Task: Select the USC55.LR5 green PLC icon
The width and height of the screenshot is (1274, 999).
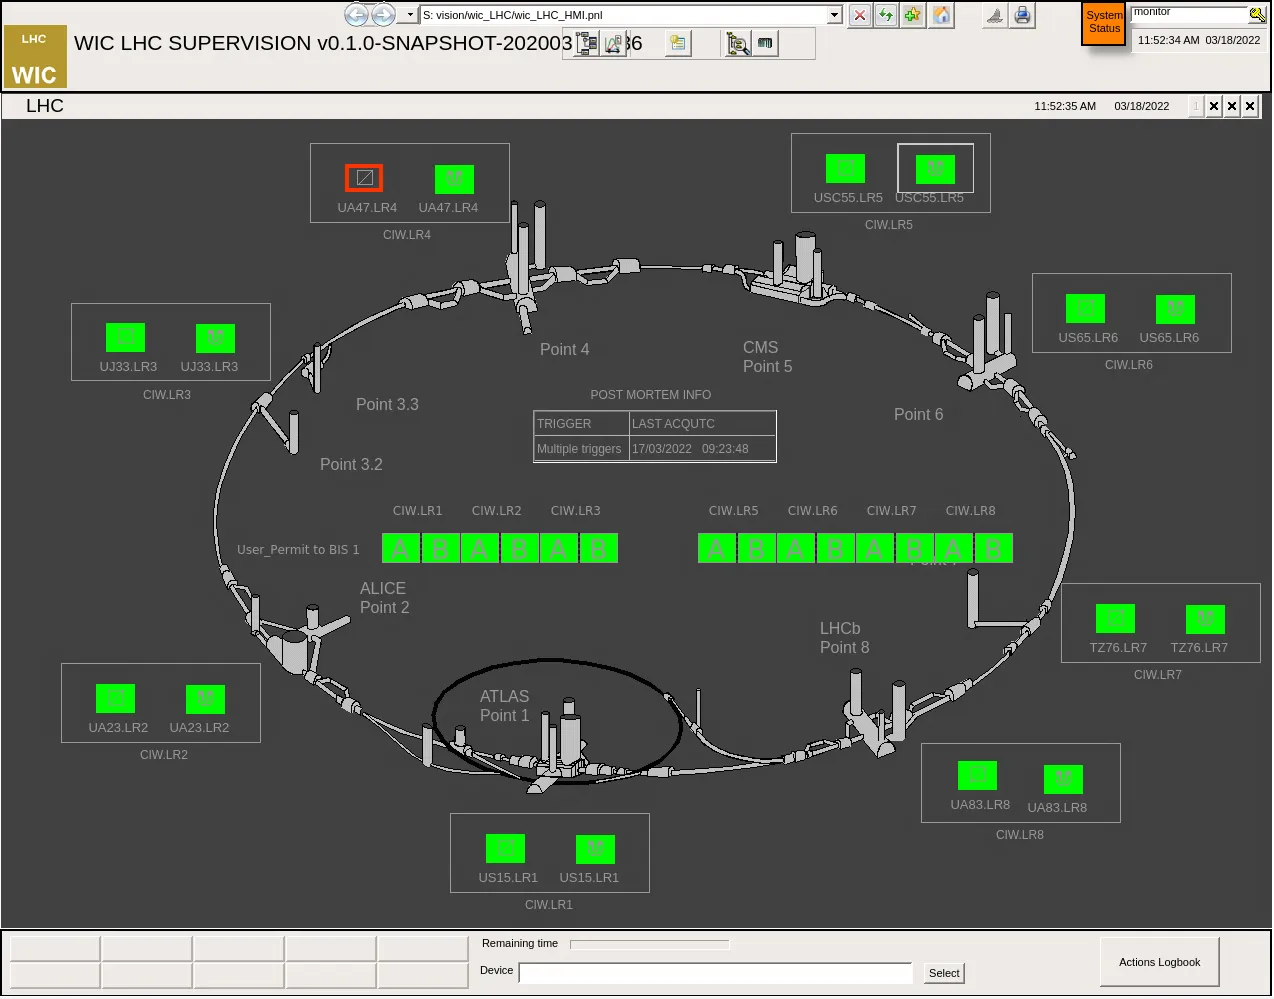Action: [845, 168]
